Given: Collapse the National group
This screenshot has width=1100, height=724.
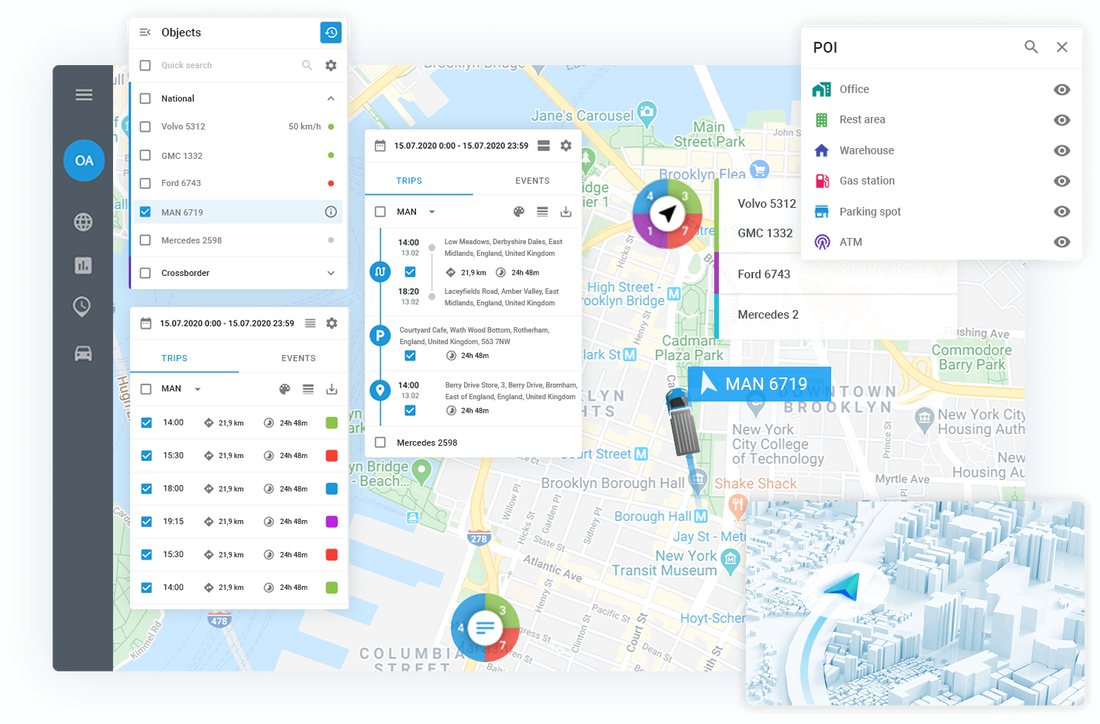Looking at the screenshot, I should point(331,99).
